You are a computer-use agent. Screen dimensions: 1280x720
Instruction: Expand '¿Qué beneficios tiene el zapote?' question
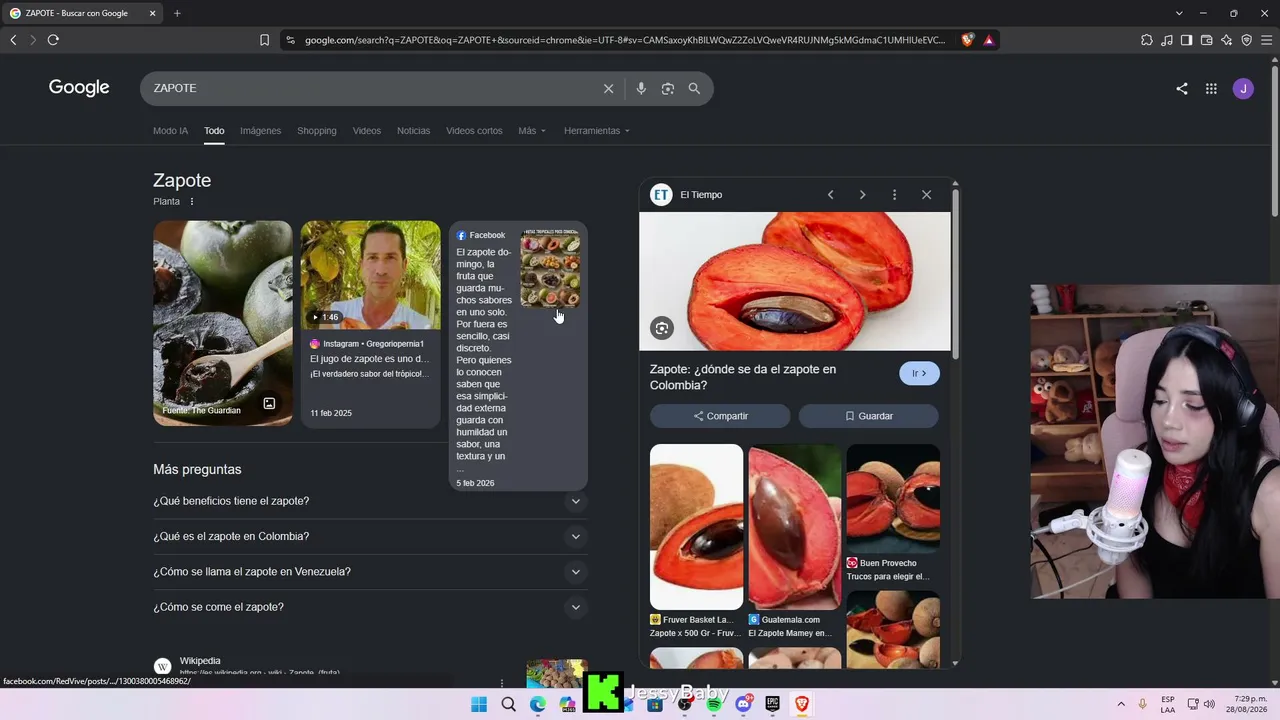click(x=370, y=501)
